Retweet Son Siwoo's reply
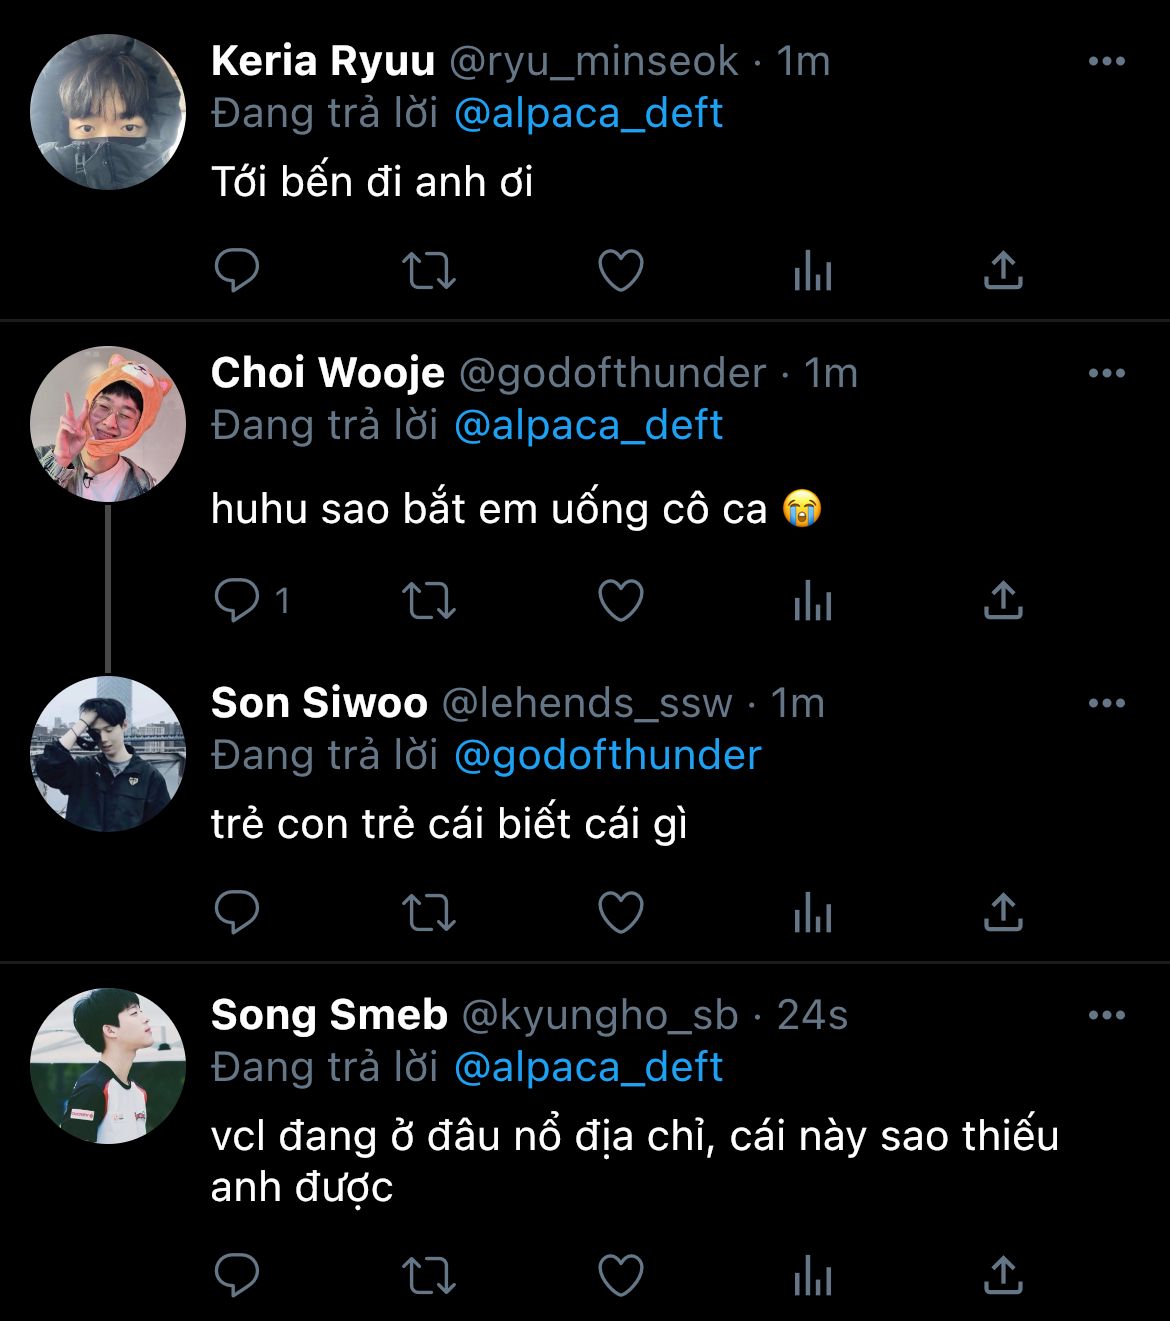Image resolution: width=1170 pixels, height=1321 pixels. [428, 912]
